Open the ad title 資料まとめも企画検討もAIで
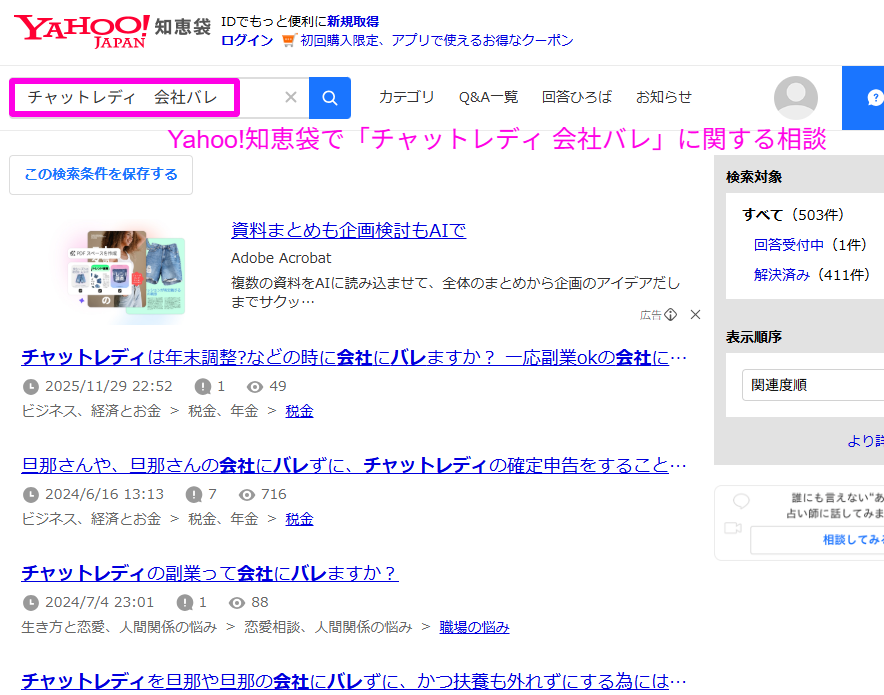 348,230
